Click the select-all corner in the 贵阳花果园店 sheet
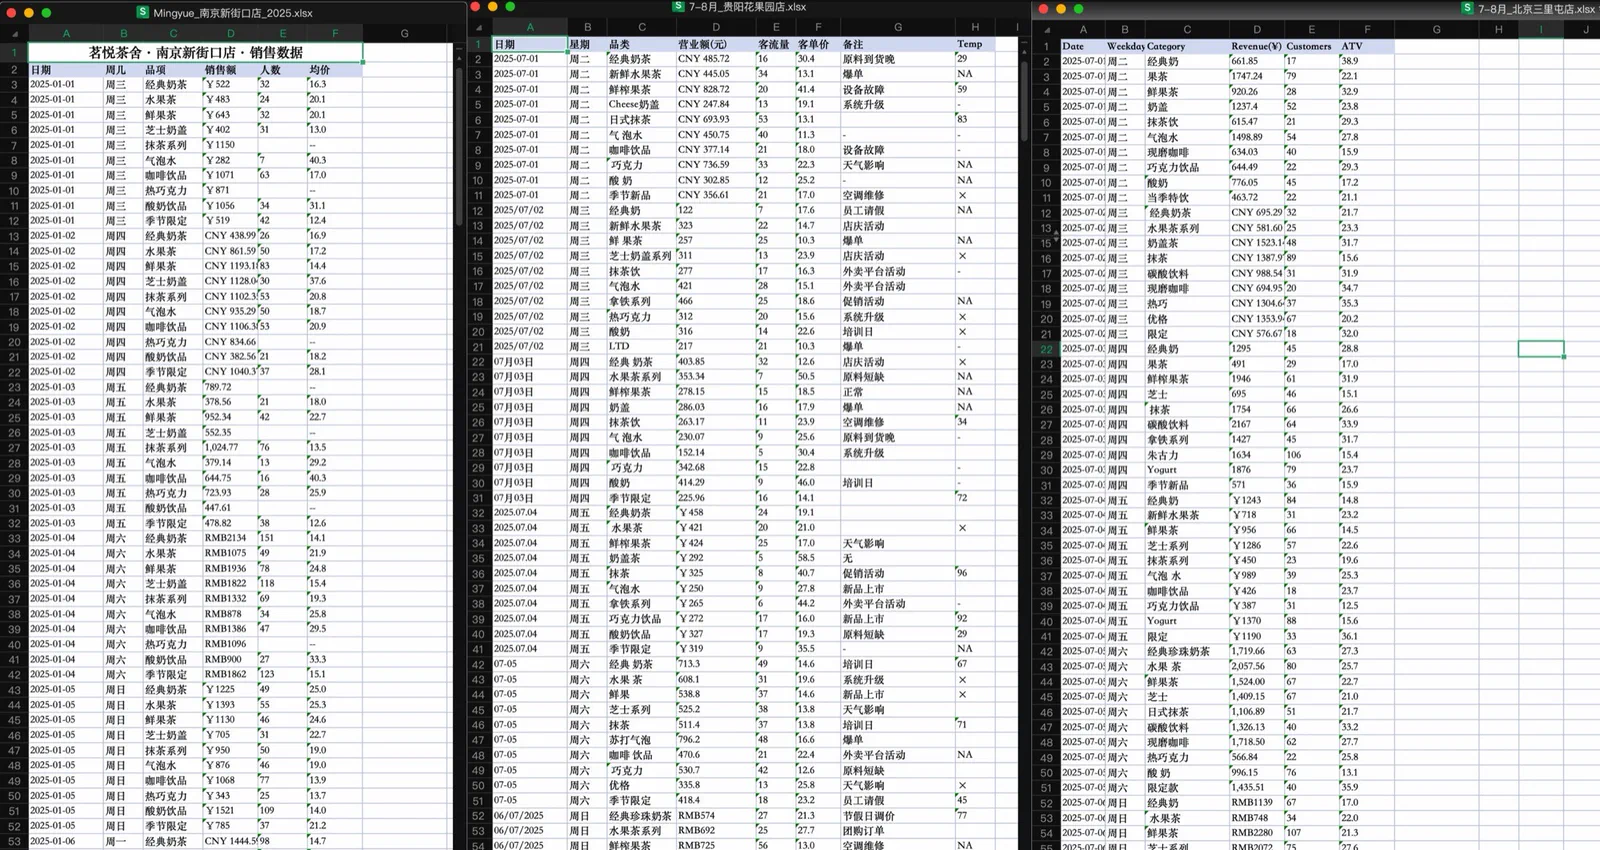 (x=479, y=27)
